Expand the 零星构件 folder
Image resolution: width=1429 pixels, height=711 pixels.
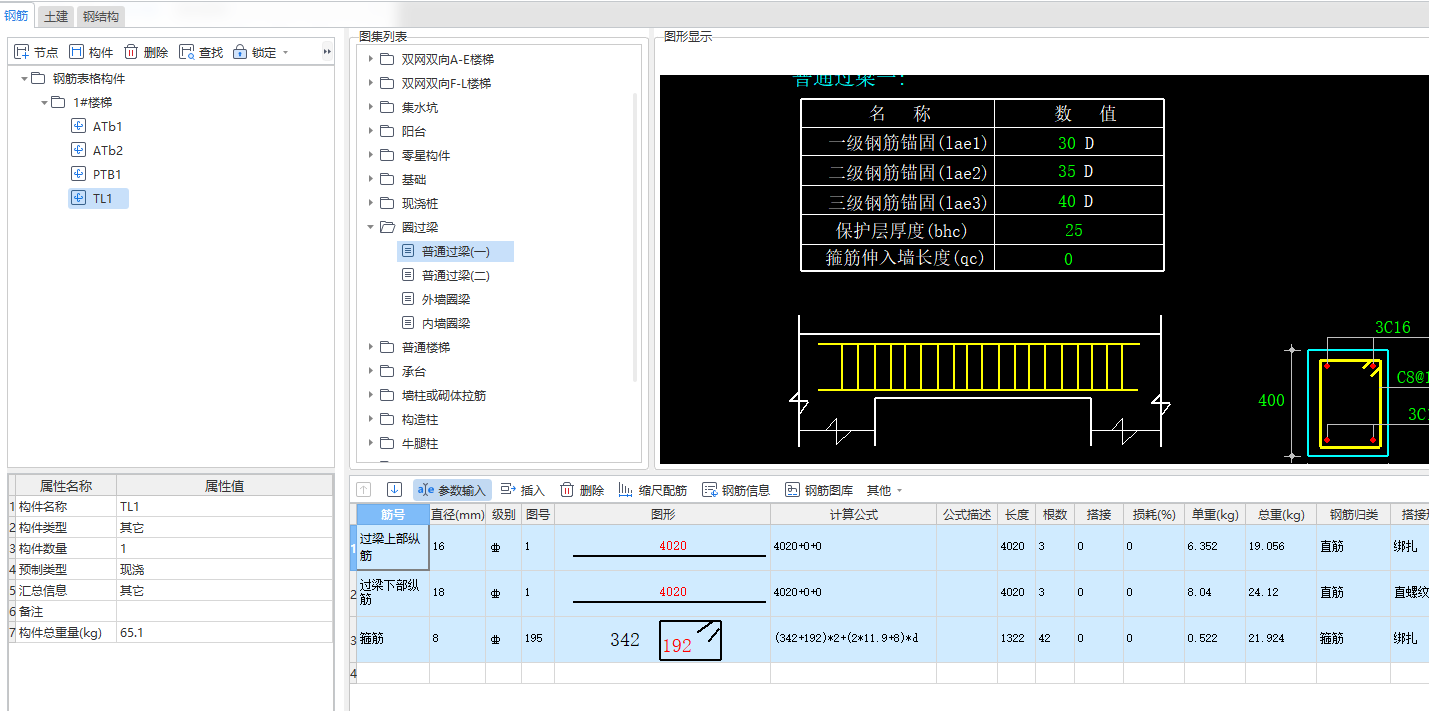coord(370,155)
